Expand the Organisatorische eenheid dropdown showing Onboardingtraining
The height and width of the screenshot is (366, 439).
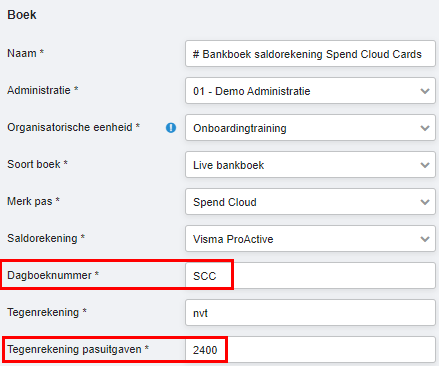pyautogui.click(x=310, y=128)
